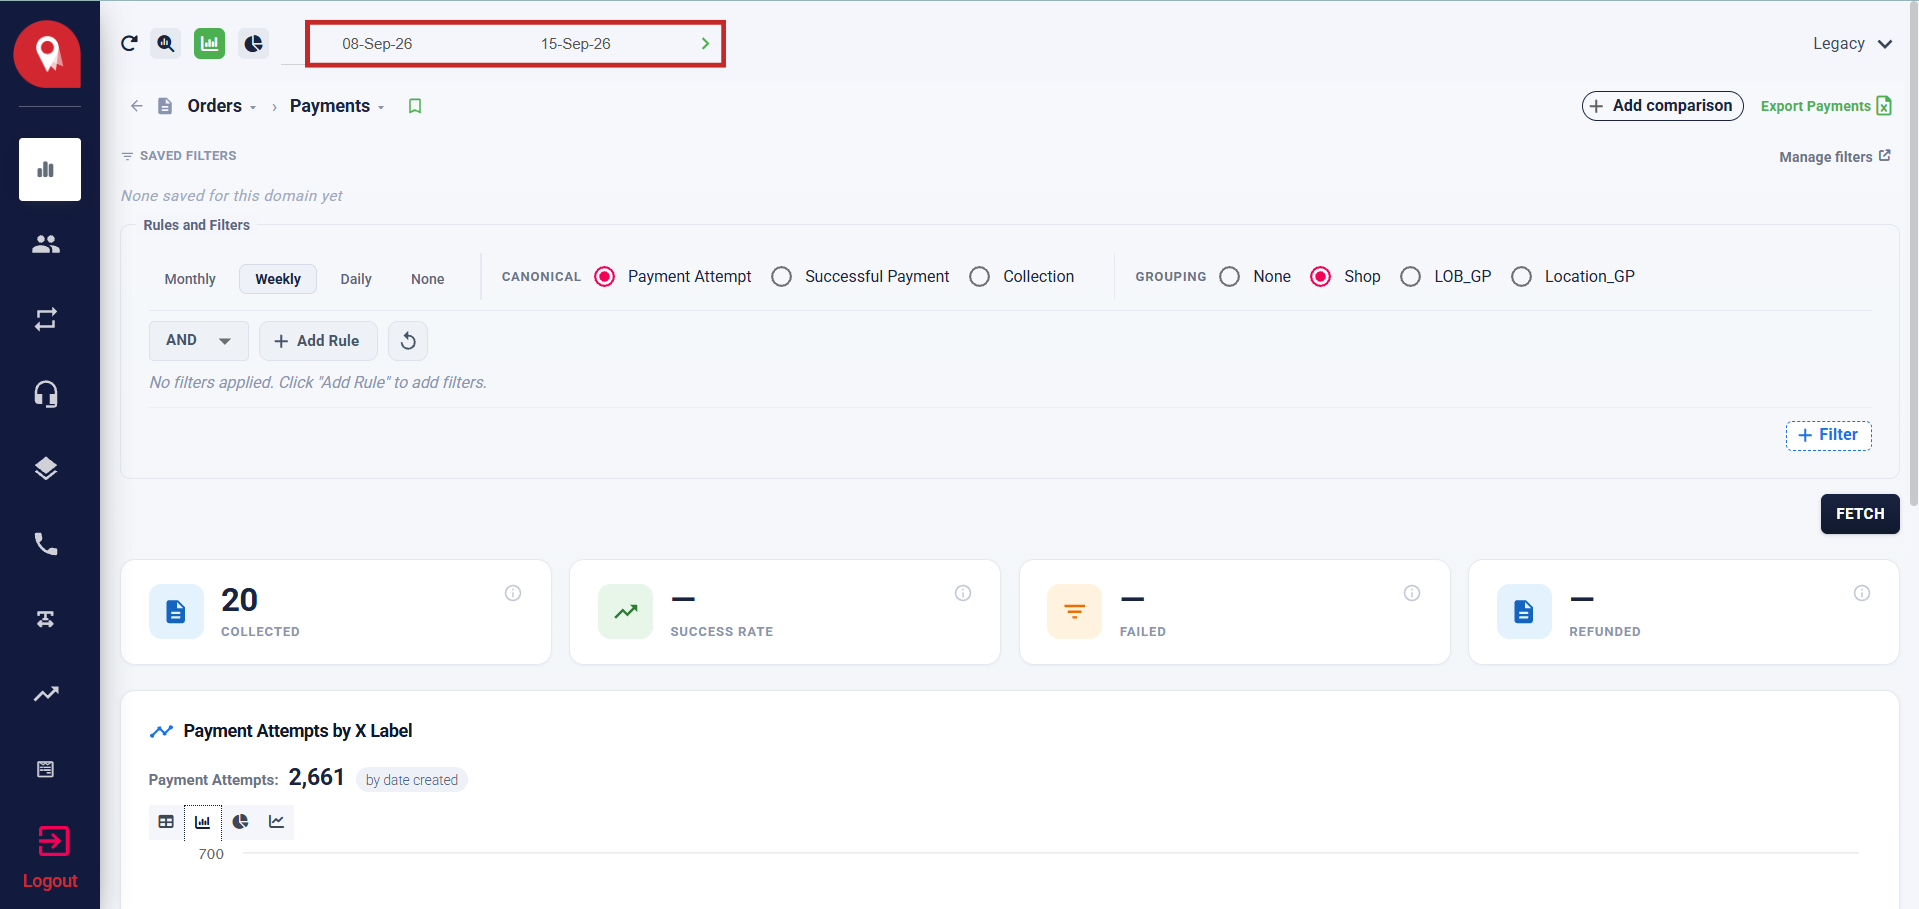This screenshot has height=909, width=1919.
Task: Select the Shop grouping radio button
Action: click(1321, 277)
